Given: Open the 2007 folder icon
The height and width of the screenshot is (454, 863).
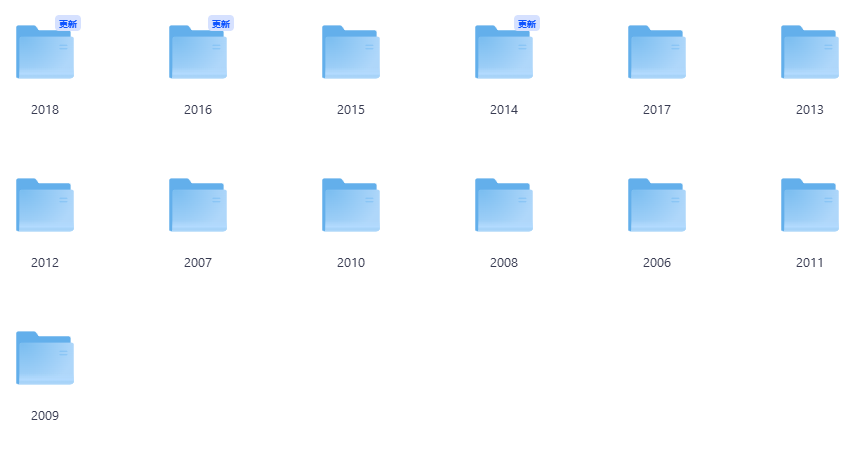Looking at the screenshot, I should pos(198,205).
